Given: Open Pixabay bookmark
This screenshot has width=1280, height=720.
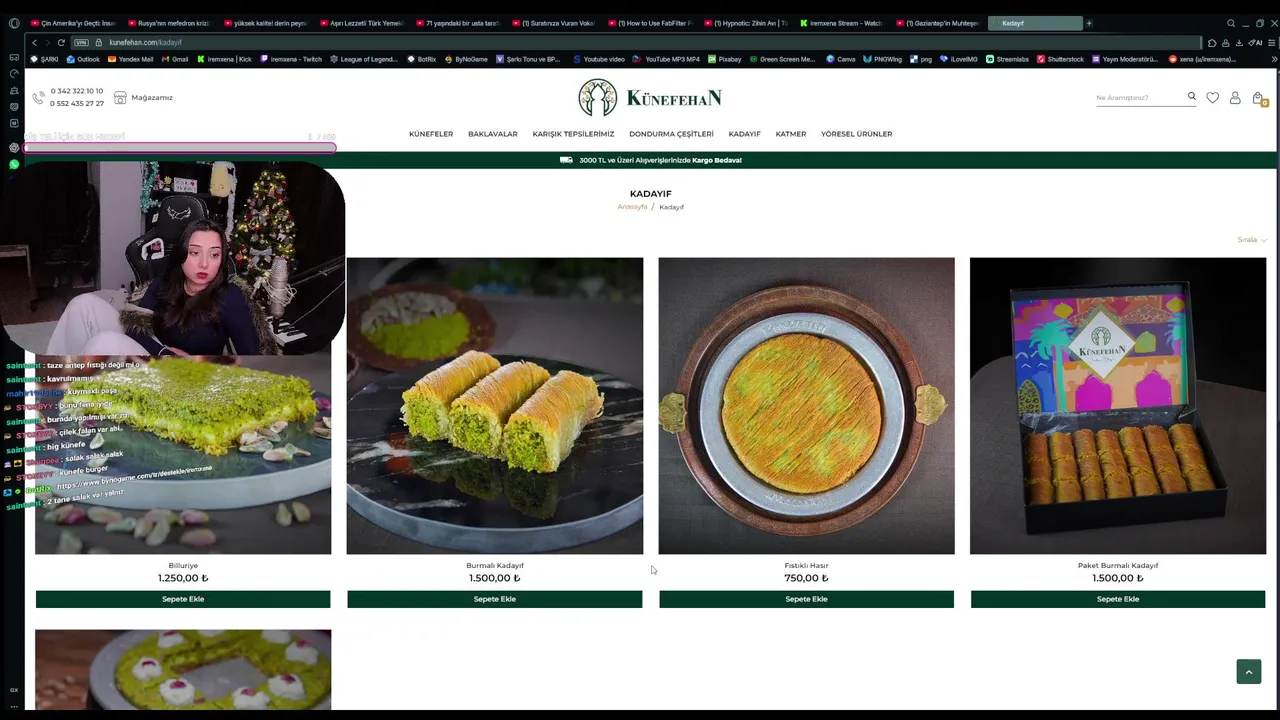Looking at the screenshot, I should click(725, 59).
